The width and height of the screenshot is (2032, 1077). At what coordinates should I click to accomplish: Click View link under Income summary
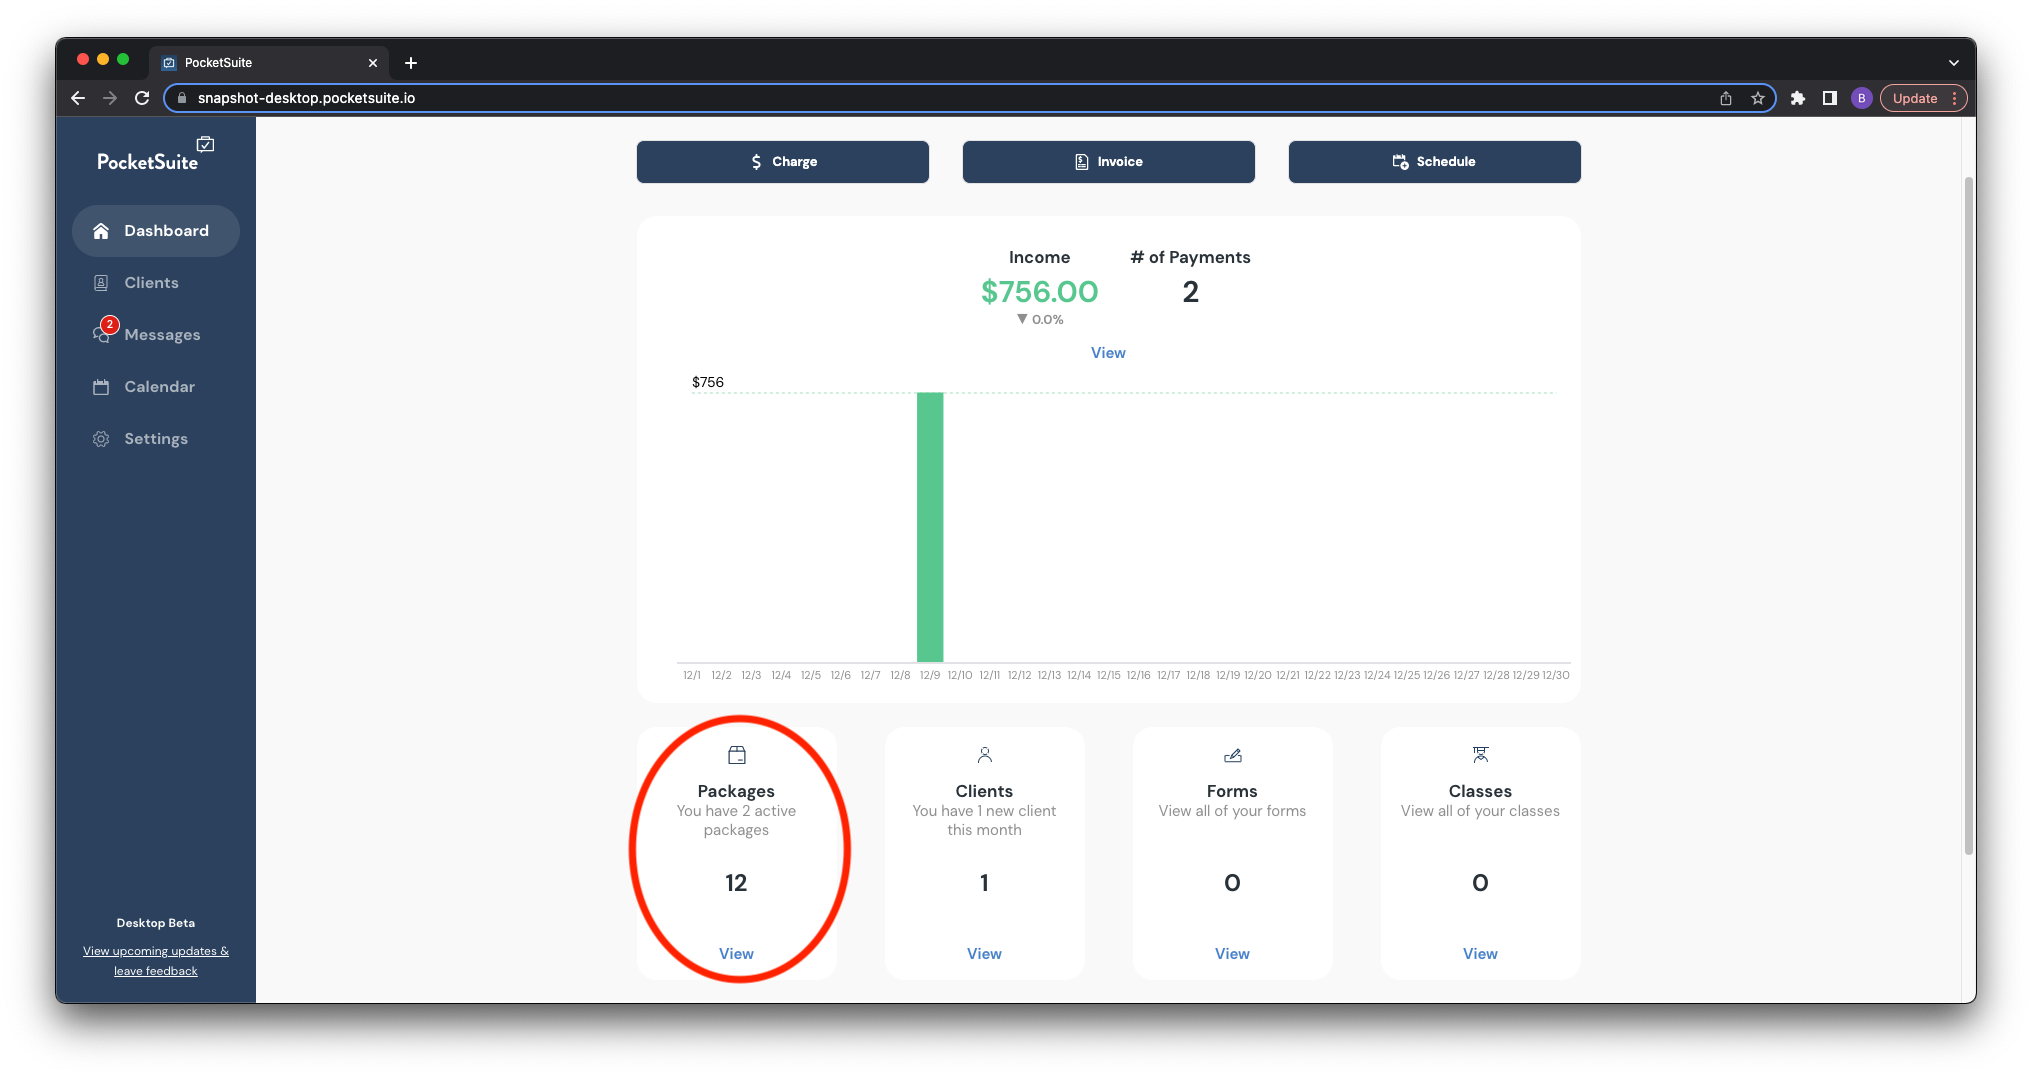[x=1108, y=353]
